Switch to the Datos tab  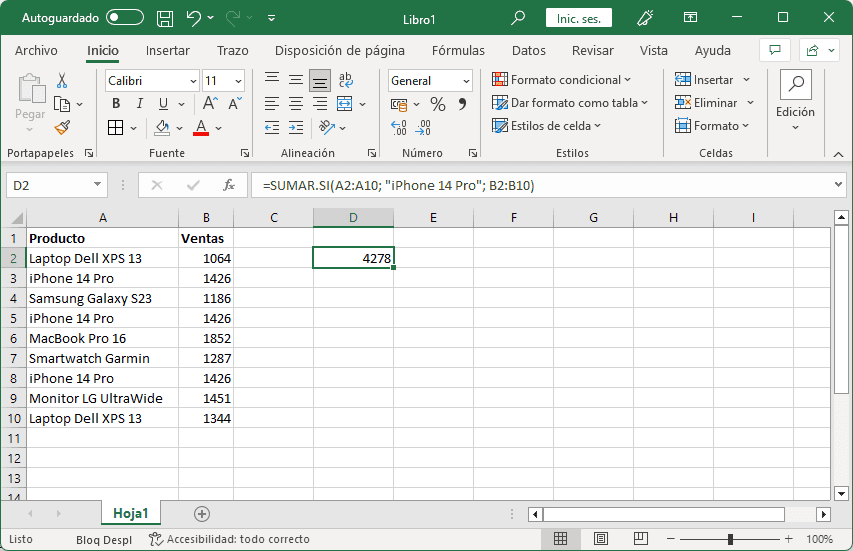(528, 51)
